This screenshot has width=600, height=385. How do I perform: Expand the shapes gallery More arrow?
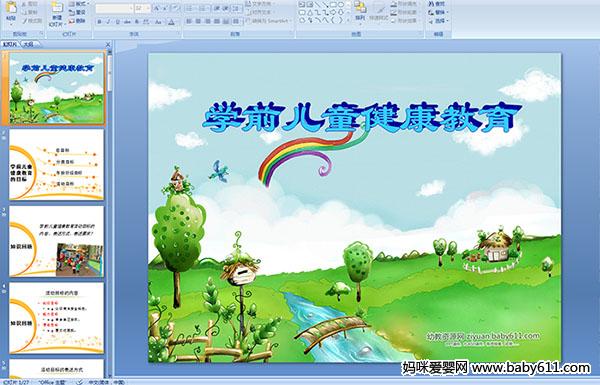coord(348,20)
